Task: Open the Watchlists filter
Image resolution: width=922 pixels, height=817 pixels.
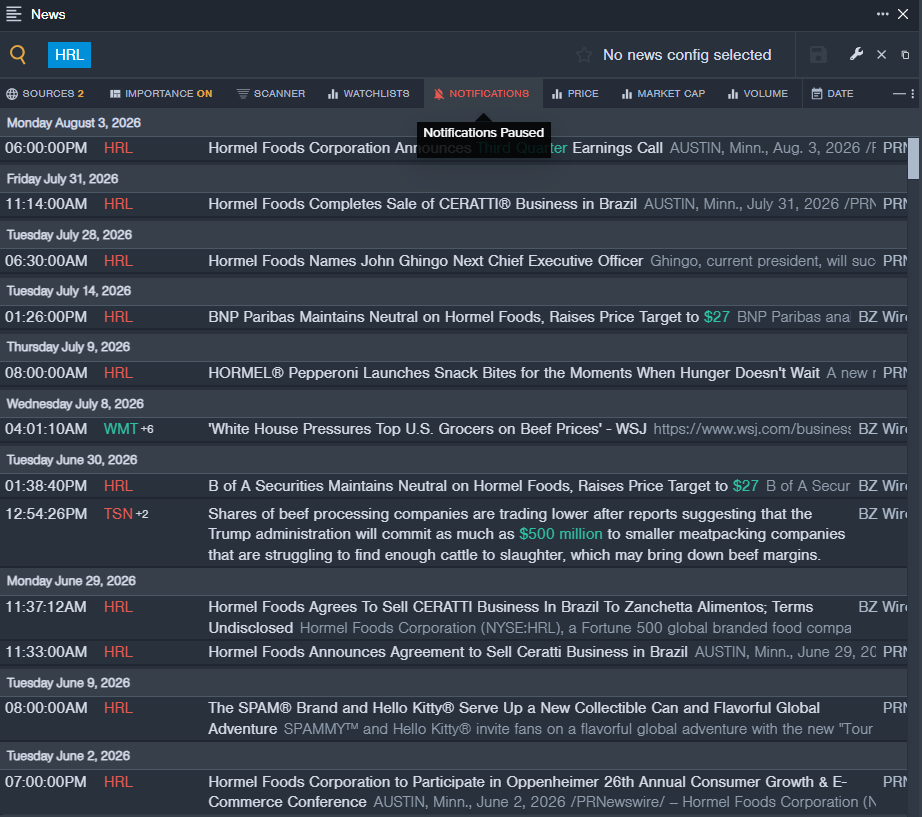Action: click(369, 94)
